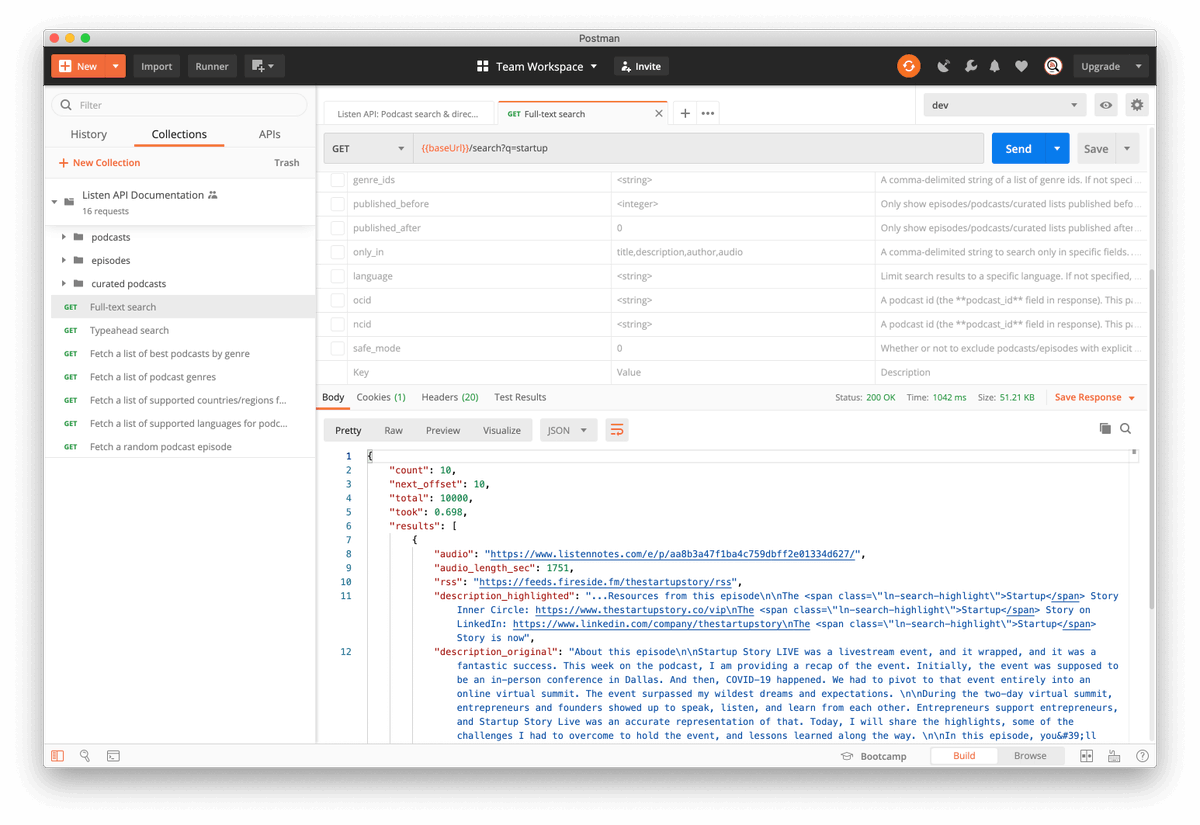Click the Save Response link
The image size is (1200, 825).
click(x=1090, y=396)
